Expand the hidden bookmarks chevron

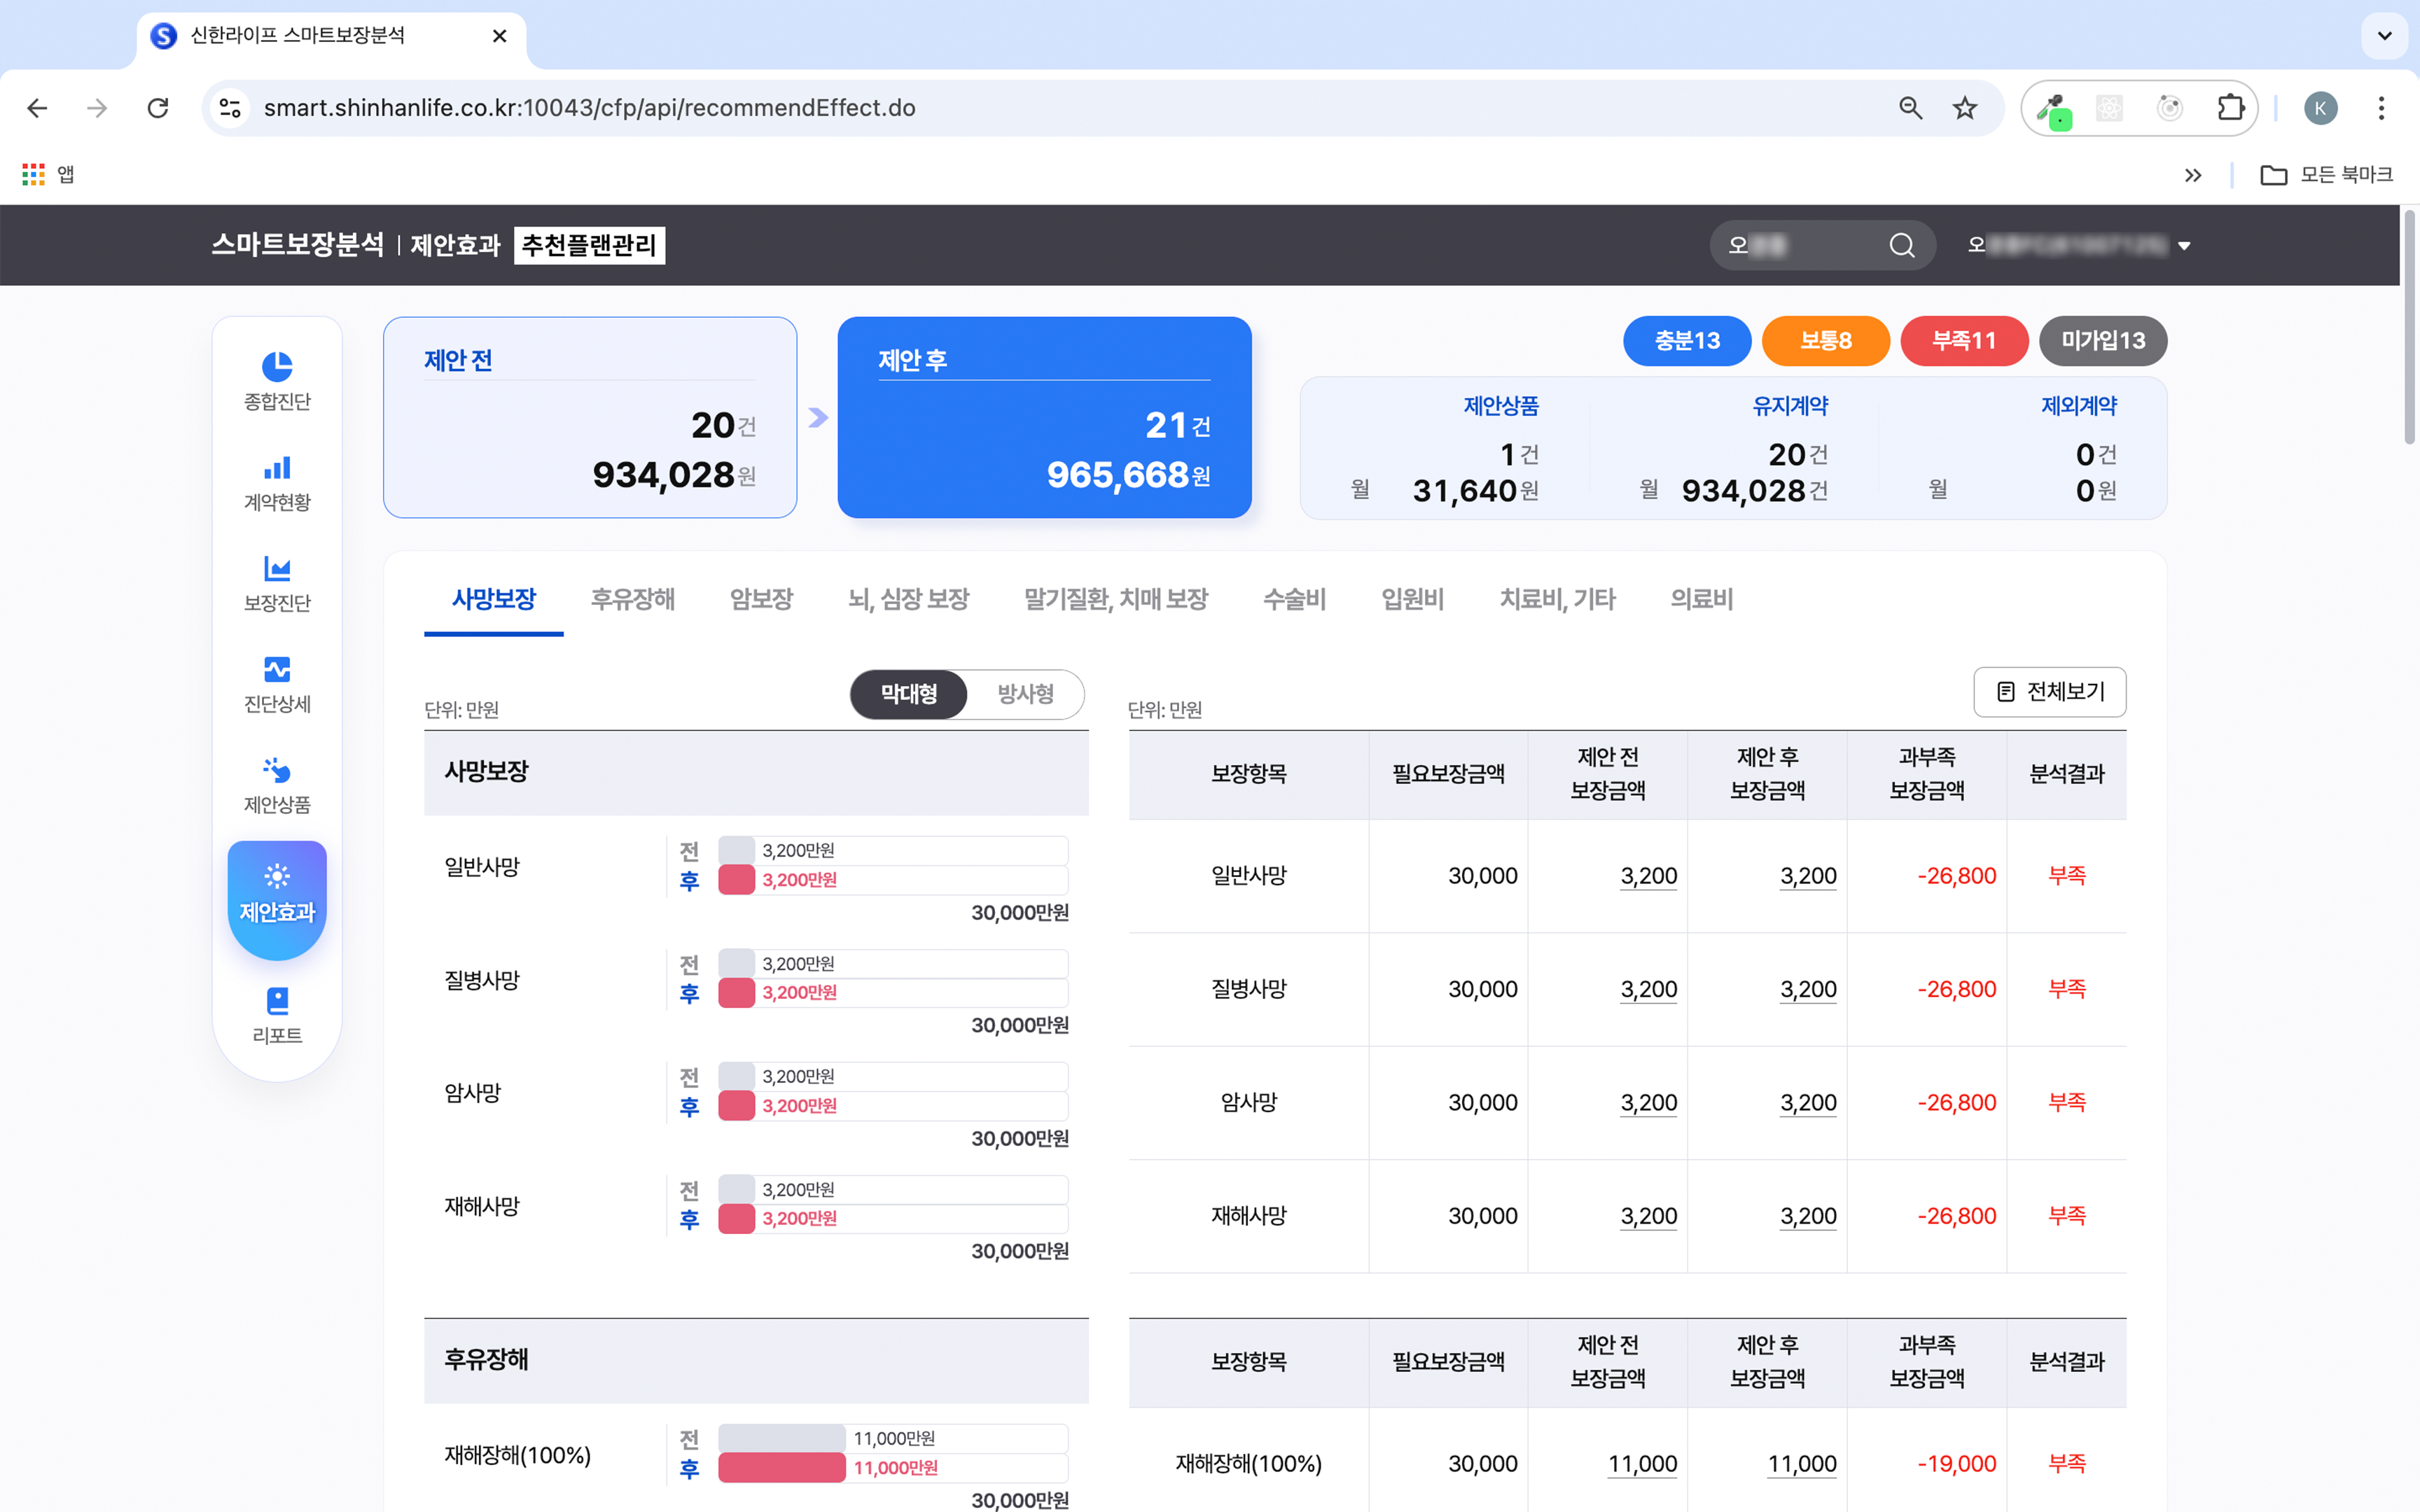point(2193,175)
